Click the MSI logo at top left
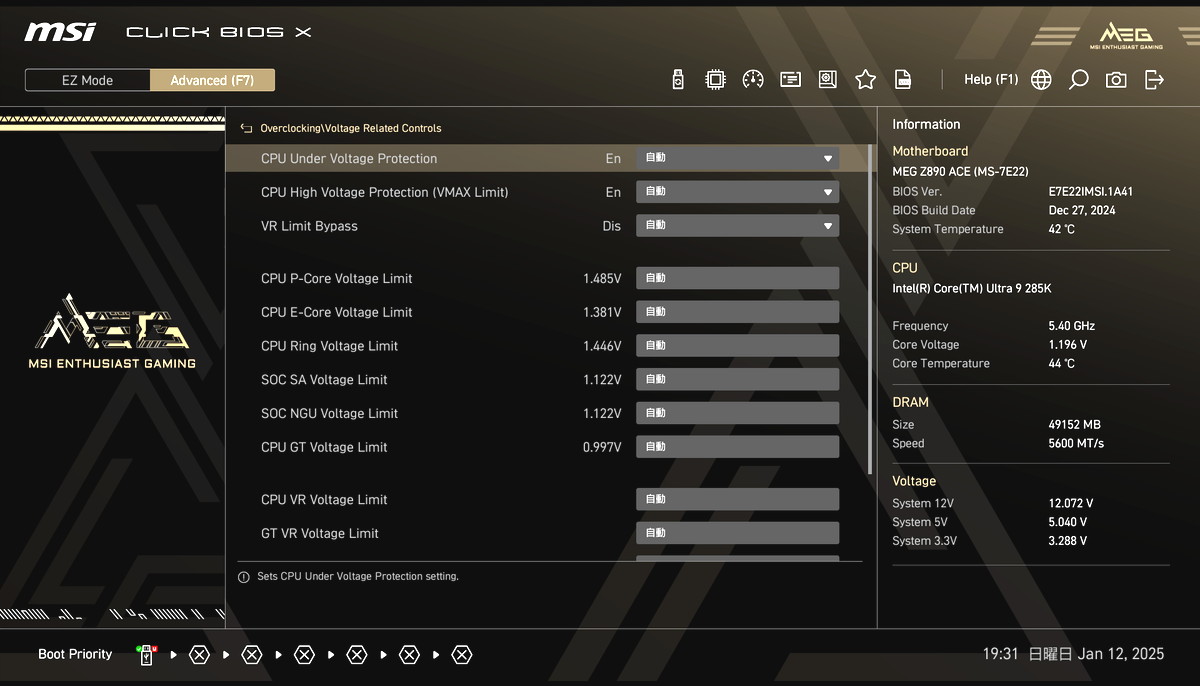Screen dimensions: 1200x686 [x=60, y=31]
